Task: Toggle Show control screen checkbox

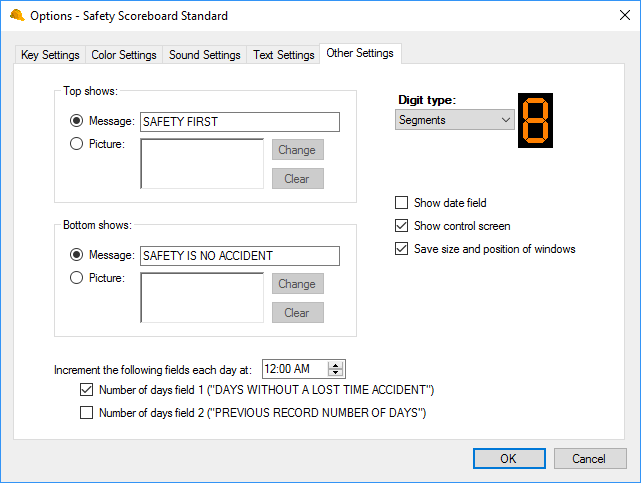Action: (x=402, y=226)
